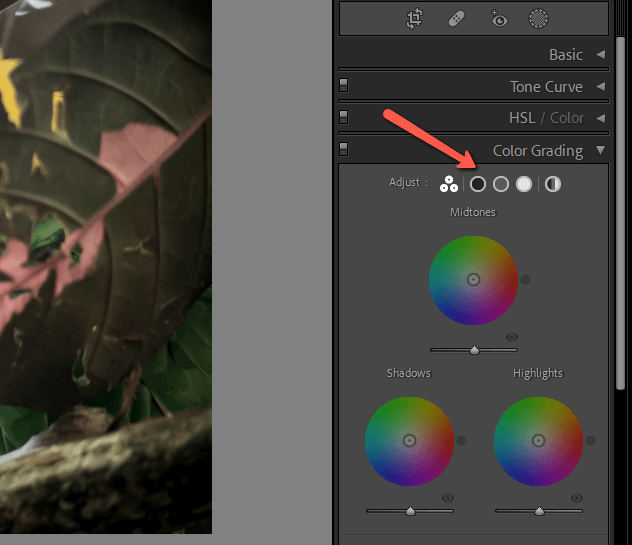Click the HSL tab label
Screen dimensions: 632x545
(x=522, y=118)
